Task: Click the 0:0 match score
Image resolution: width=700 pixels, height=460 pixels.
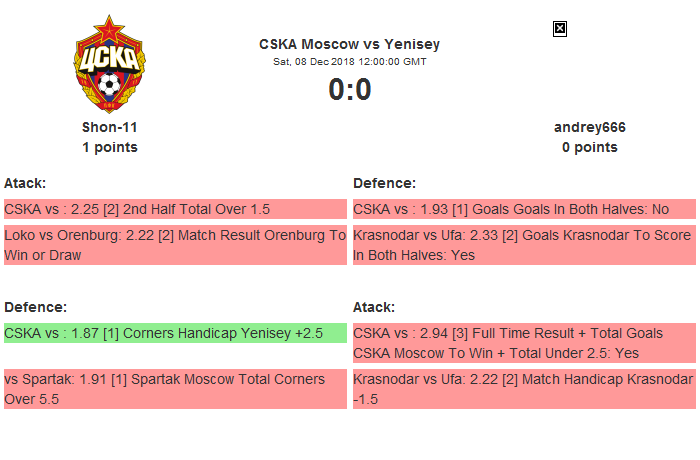Action: tap(349, 90)
